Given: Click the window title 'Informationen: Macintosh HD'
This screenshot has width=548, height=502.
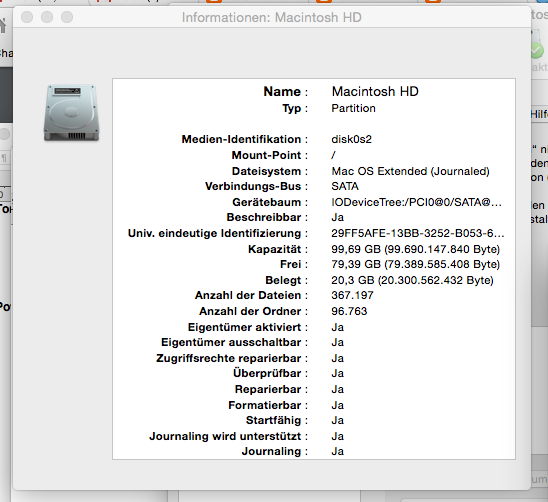Looking at the screenshot, I should pyautogui.click(x=272, y=17).
